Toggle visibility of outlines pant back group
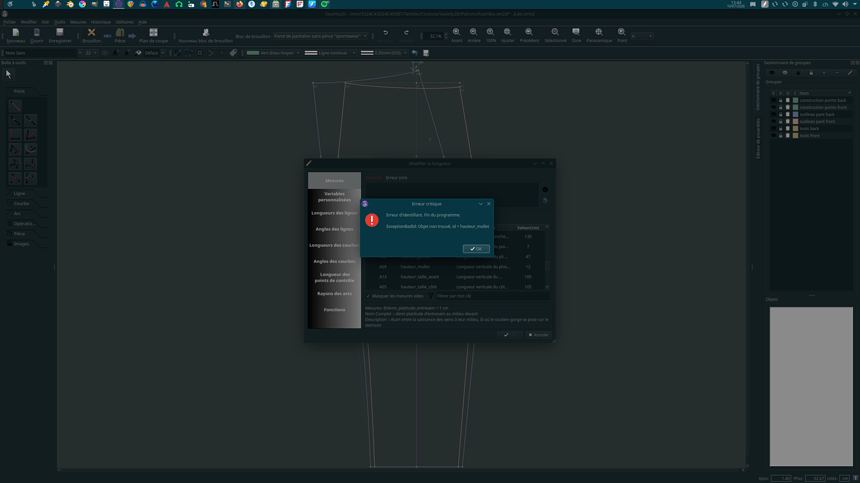Image resolution: width=860 pixels, height=483 pixels. pyautogui.click(x=773, y=115)
